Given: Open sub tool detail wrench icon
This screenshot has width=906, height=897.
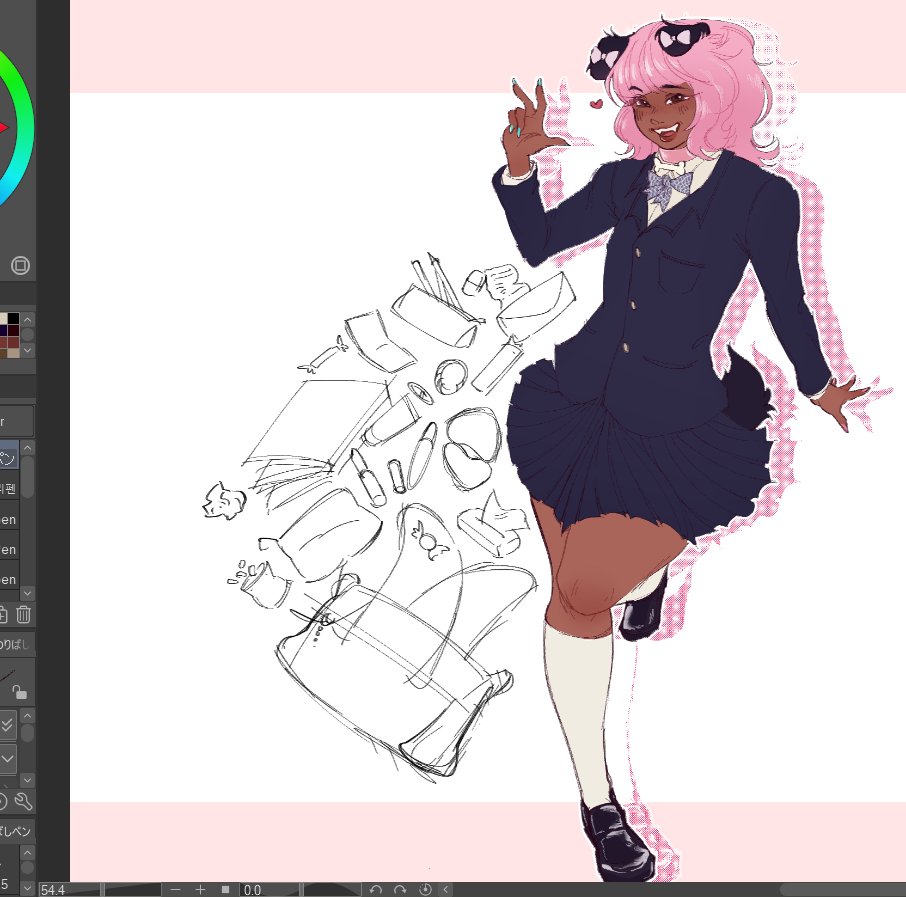Looking at the screenshot, I should pyautogui.click(x=23, y=801).
